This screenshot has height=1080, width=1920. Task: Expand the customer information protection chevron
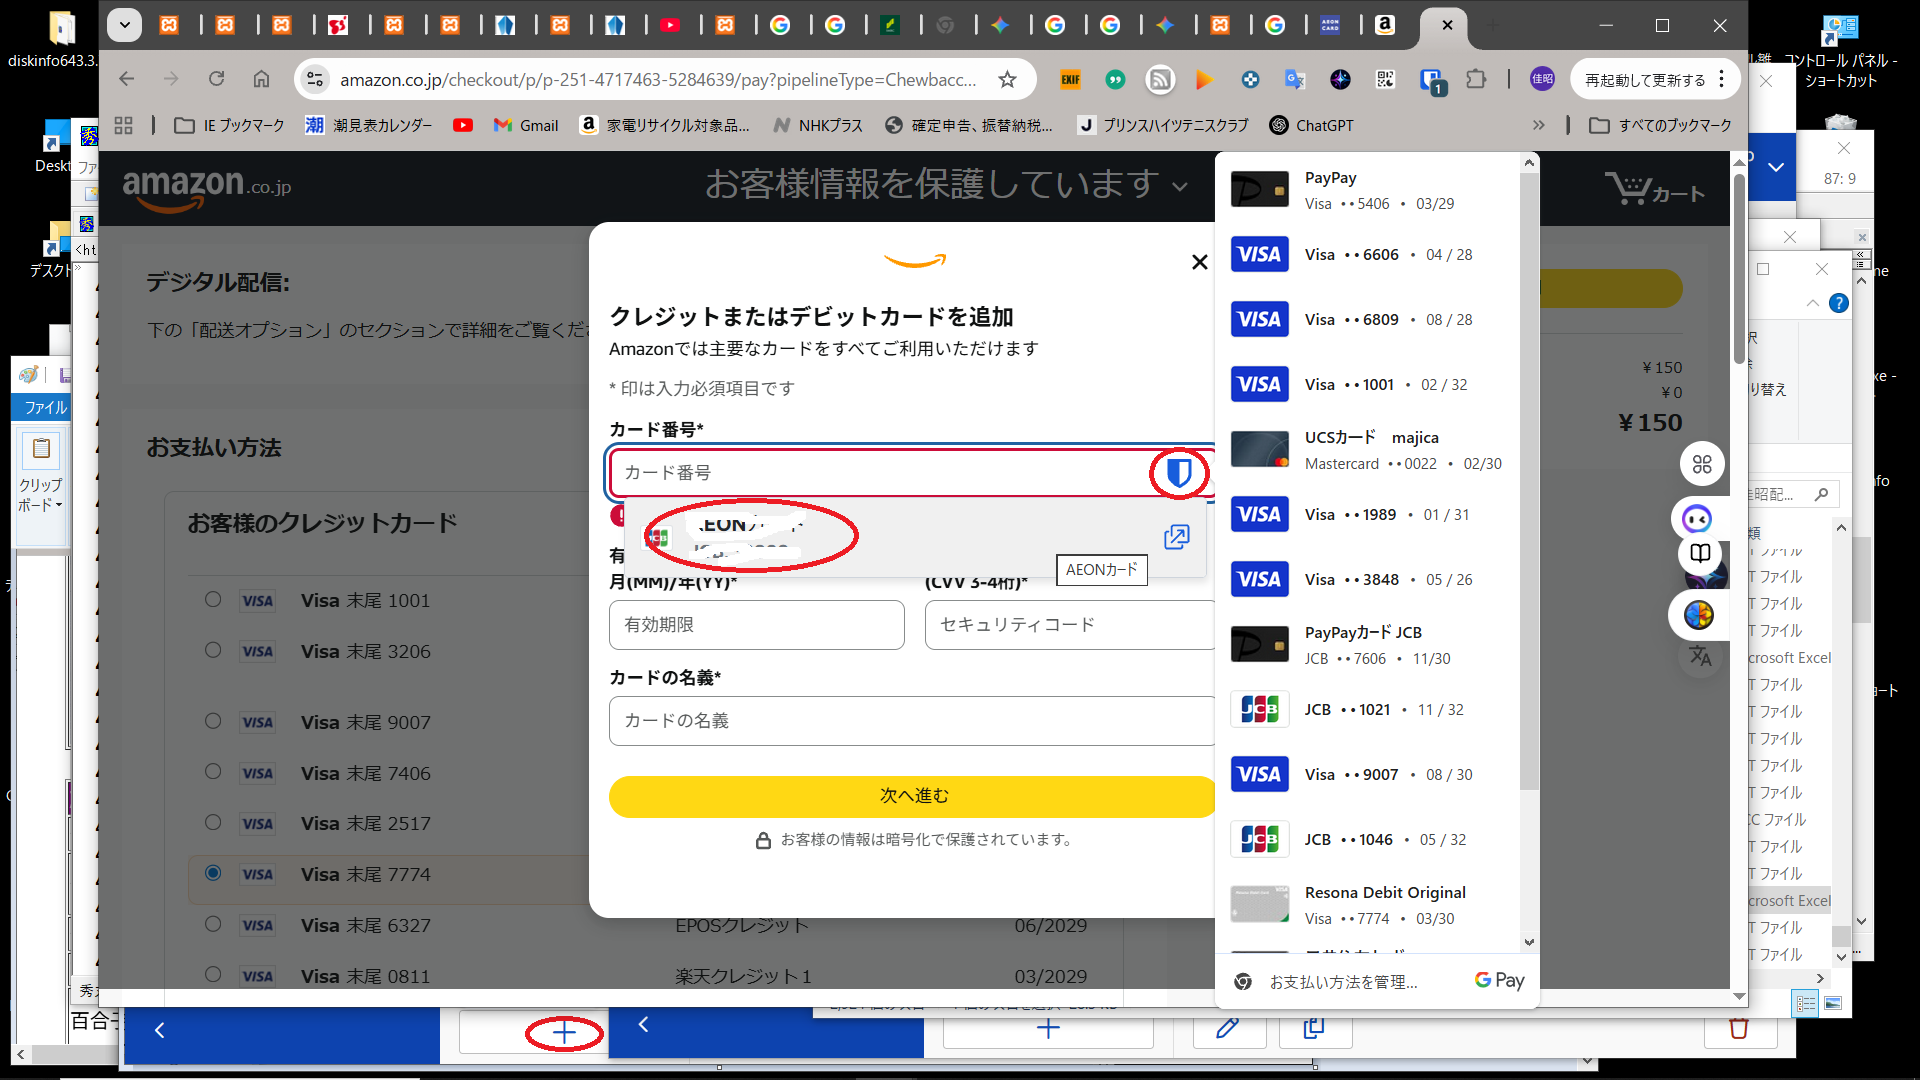coord(1180,187)
